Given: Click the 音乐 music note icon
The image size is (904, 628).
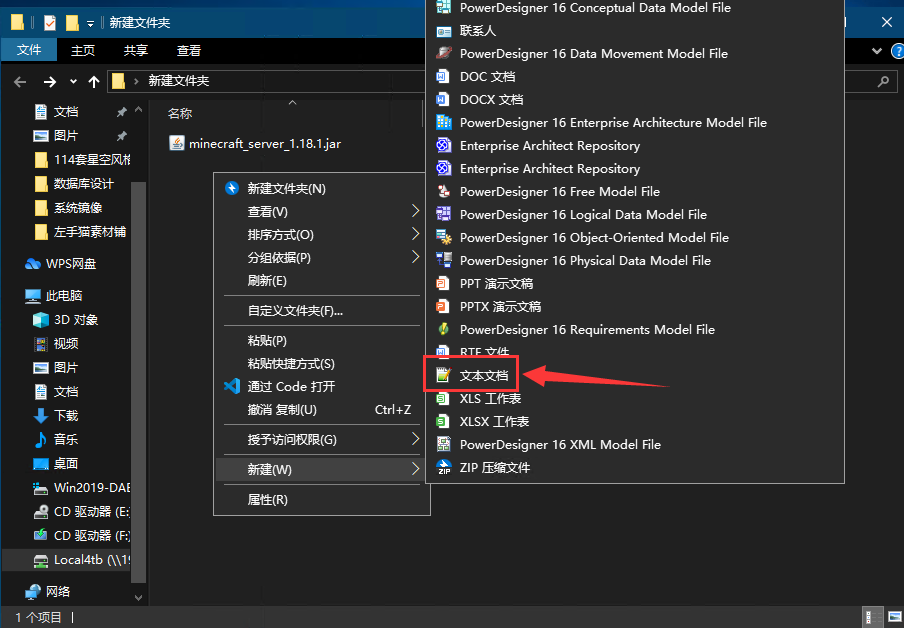Looking at the screenshot, I should tap(41, 439).
